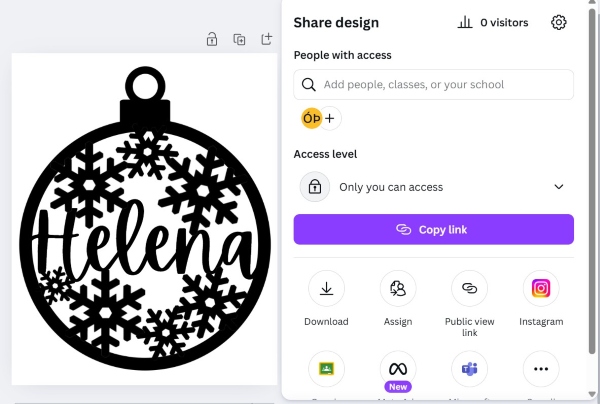Click the duplicate page icon
The width and height of the screenshot is (600, 404).
239,40
